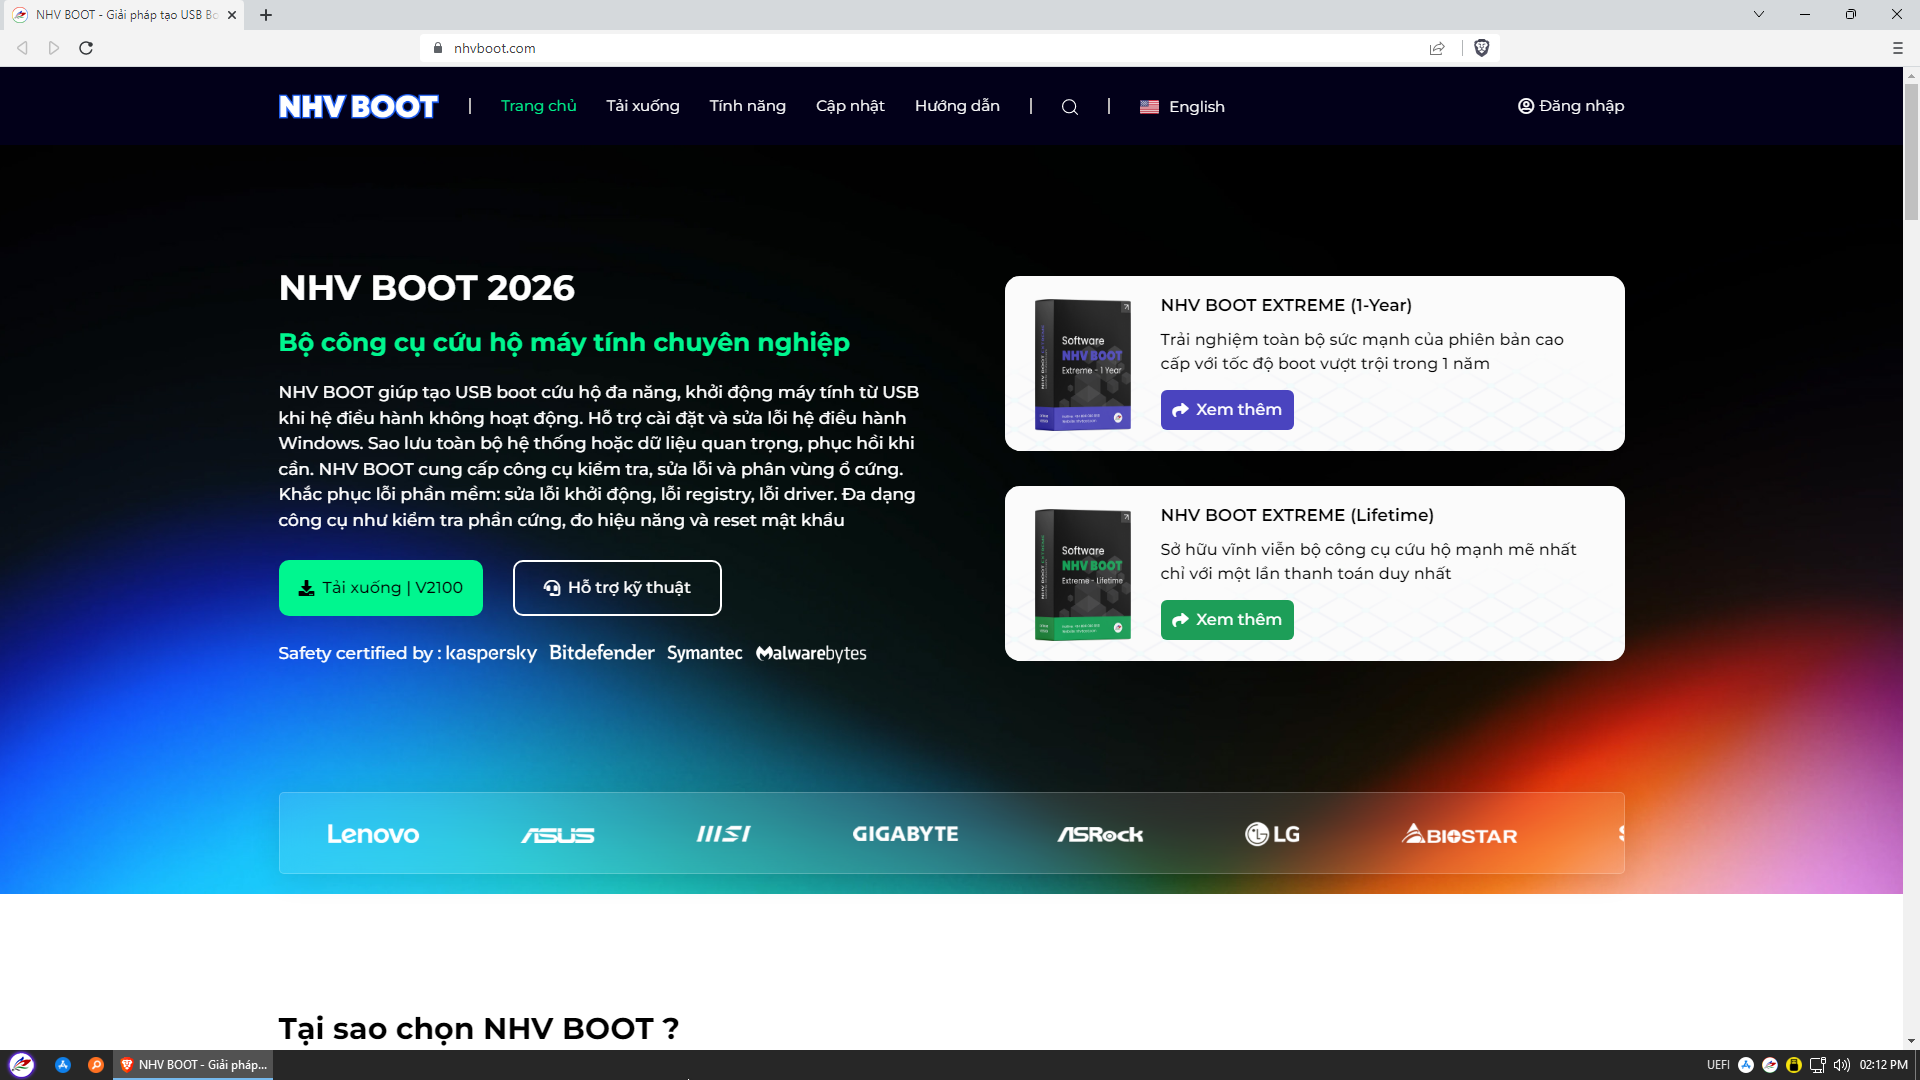This screenshot has height=1080, width=1920.
Task: Click the NHV BOOT logo
Action: coord(357,106)
